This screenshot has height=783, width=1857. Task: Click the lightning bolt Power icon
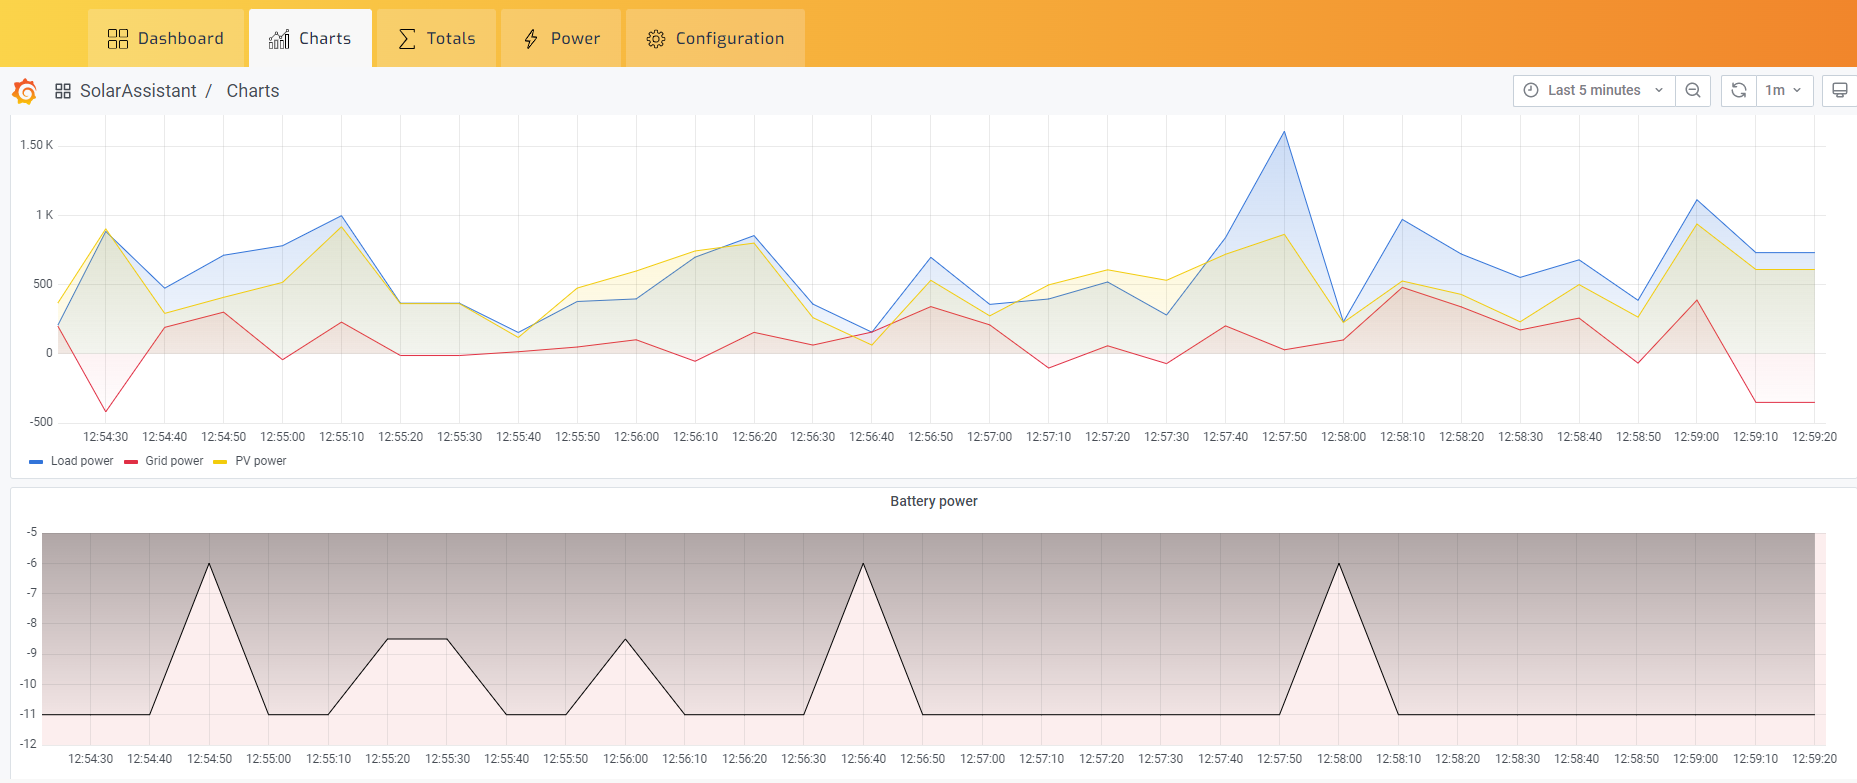[x=531, y=39]
